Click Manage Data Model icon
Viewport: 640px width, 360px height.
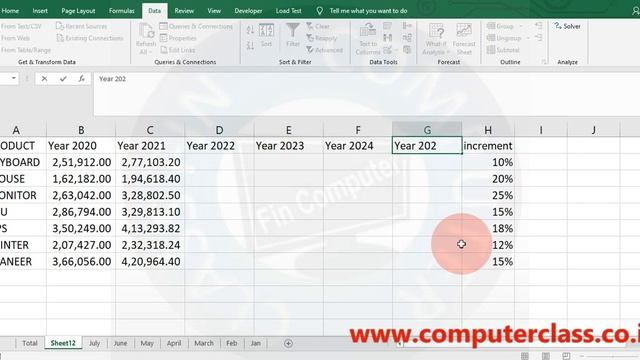tap(407, 50)
